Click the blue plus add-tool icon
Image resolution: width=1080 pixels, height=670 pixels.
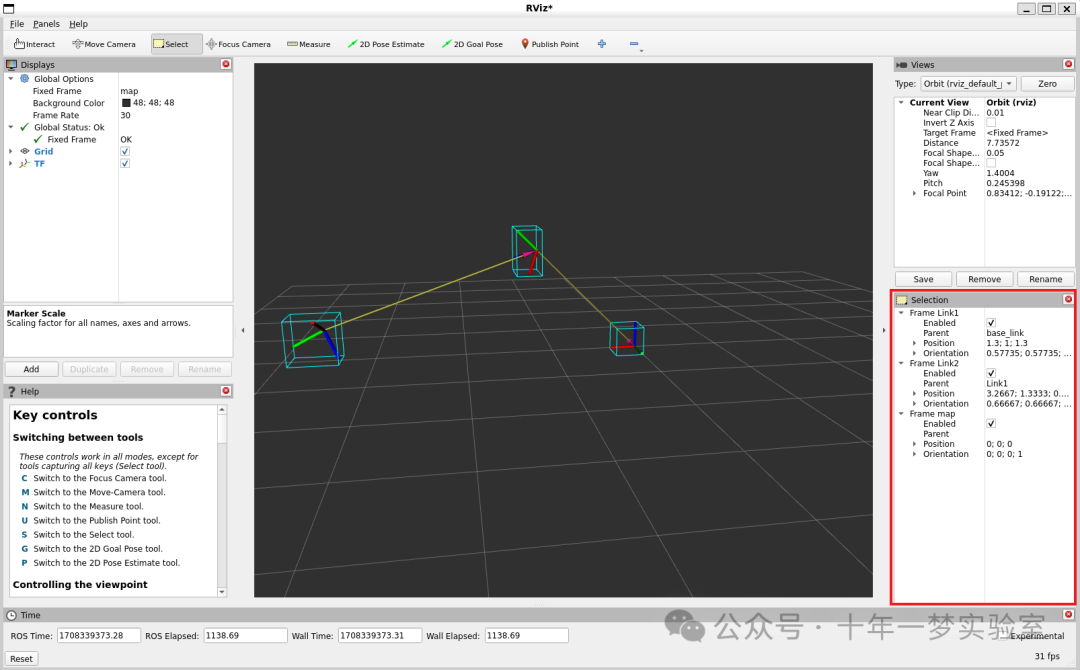click(x=602, y=43)
